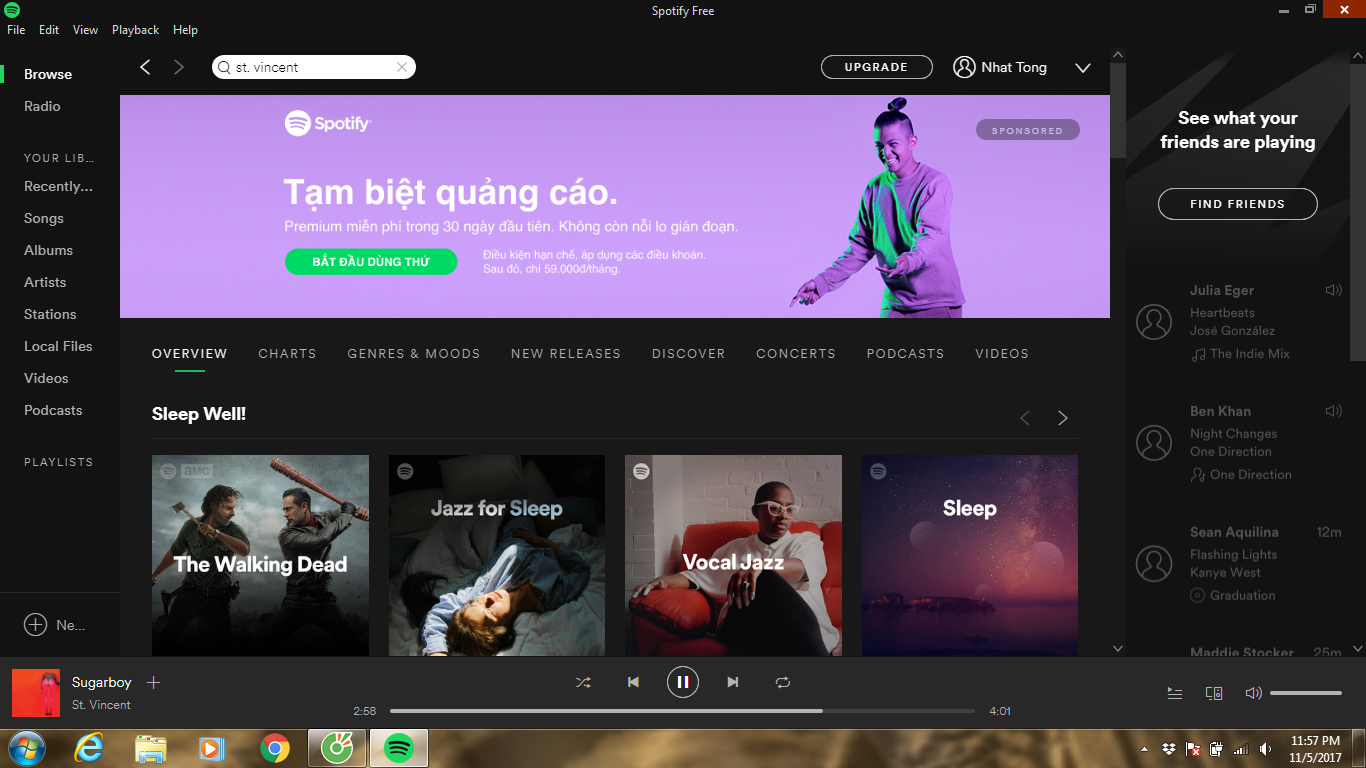This screenshot has height=768, width=1366.
Task: Toggle shuffle playback
Action: (x=583, y=682)
